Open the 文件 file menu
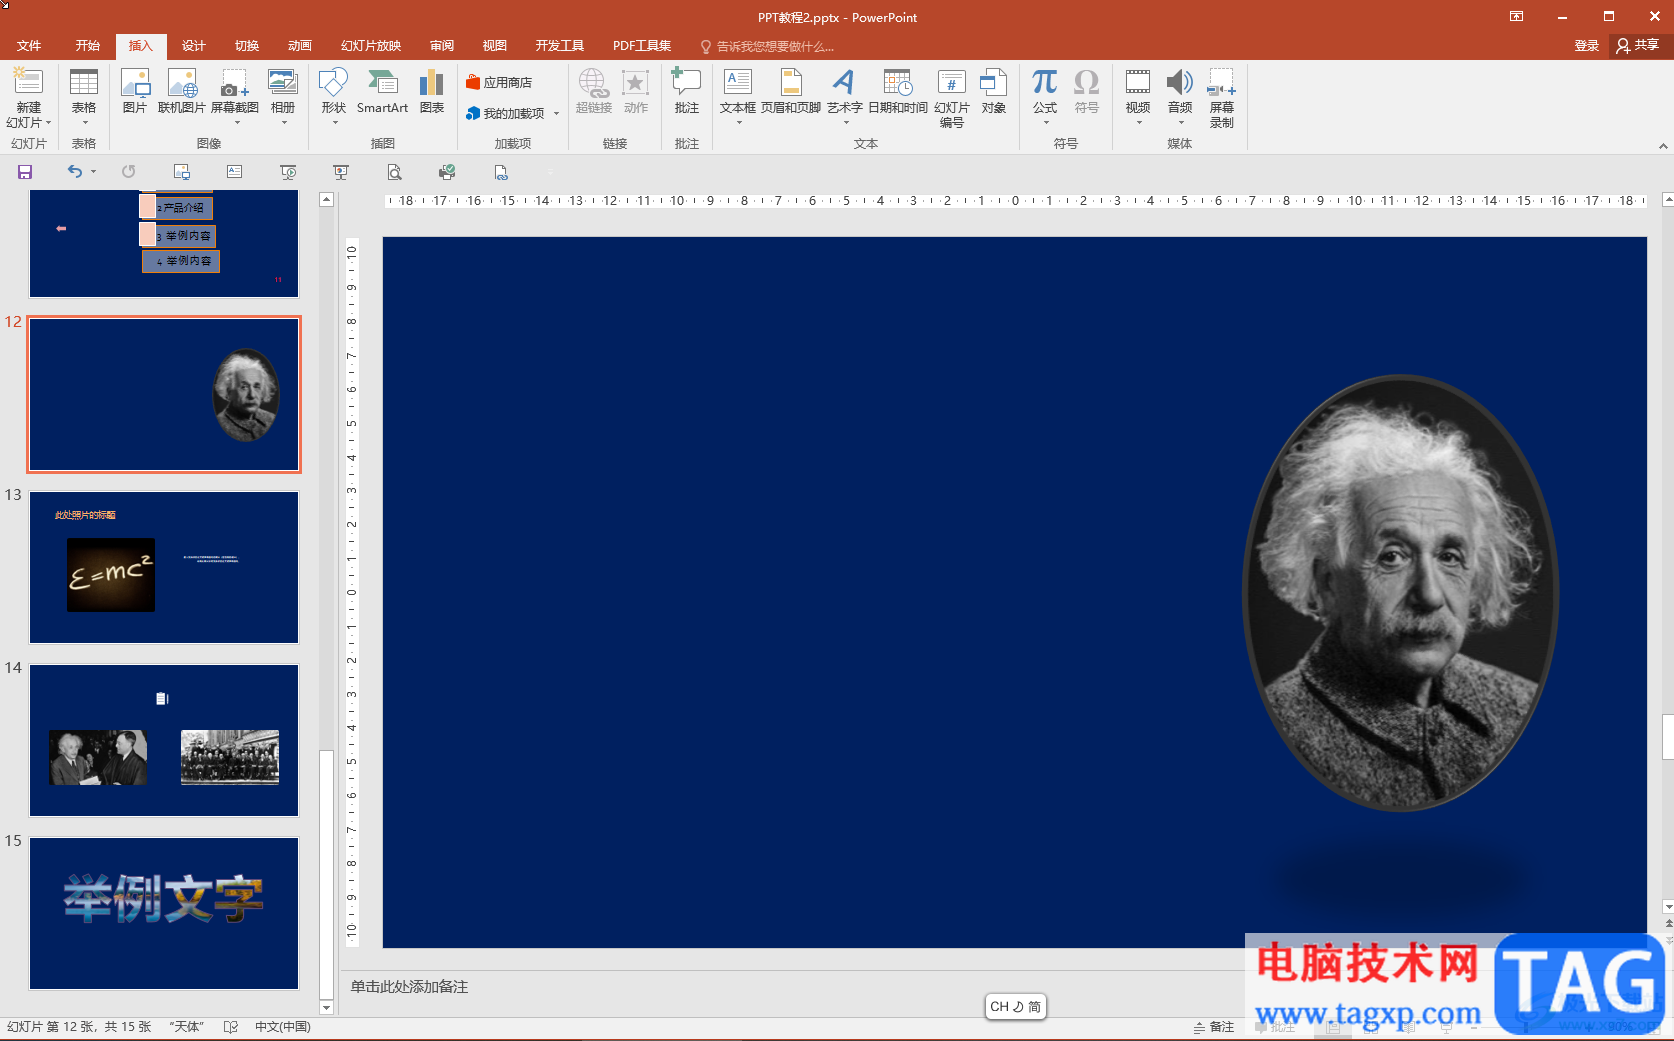The height and width of the screenshot is (1041, 1674). pos(29,46)
